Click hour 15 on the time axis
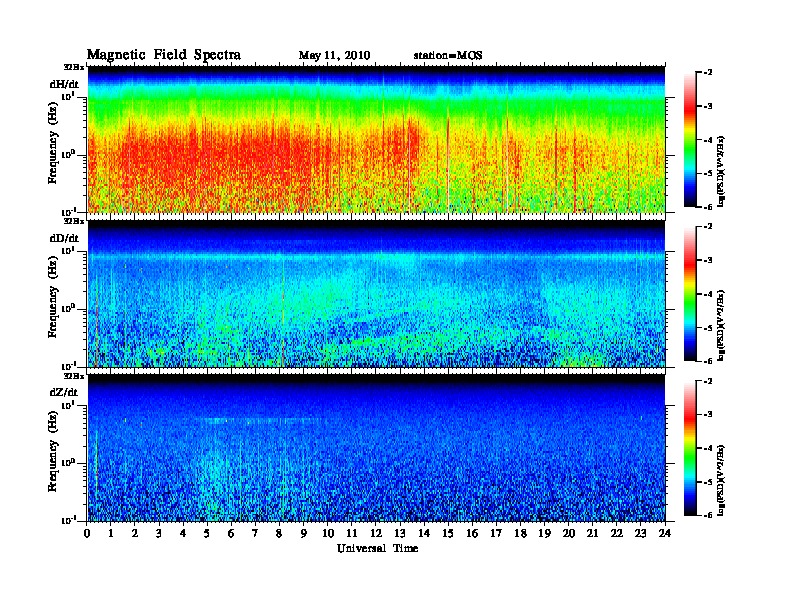This screenshot has height=612, width=792. coord(448,533)
